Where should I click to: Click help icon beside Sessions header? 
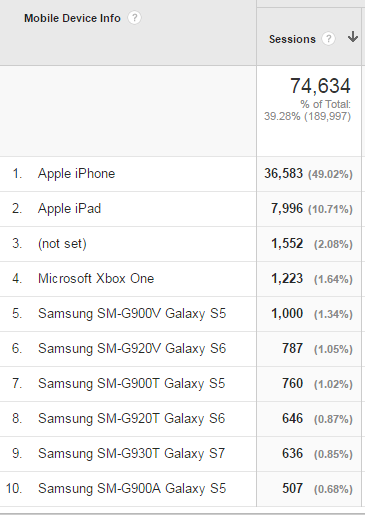click(x=328, y=39)
